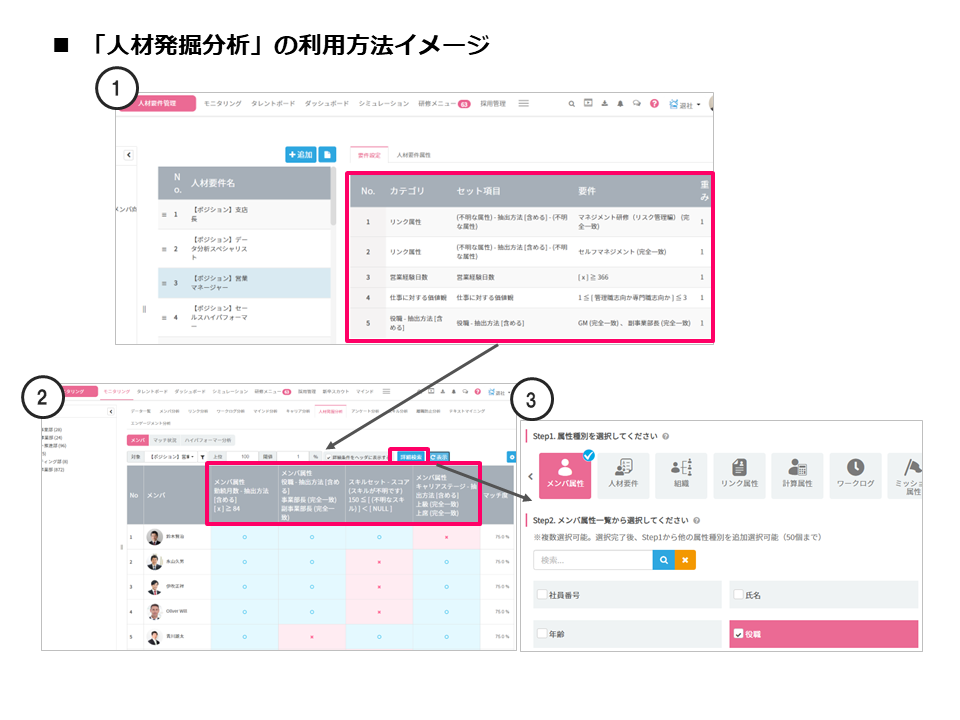Click the blue gear settings button in panel 2
Image resolution: width=960 pixels, height=720 pixels.
512,457
